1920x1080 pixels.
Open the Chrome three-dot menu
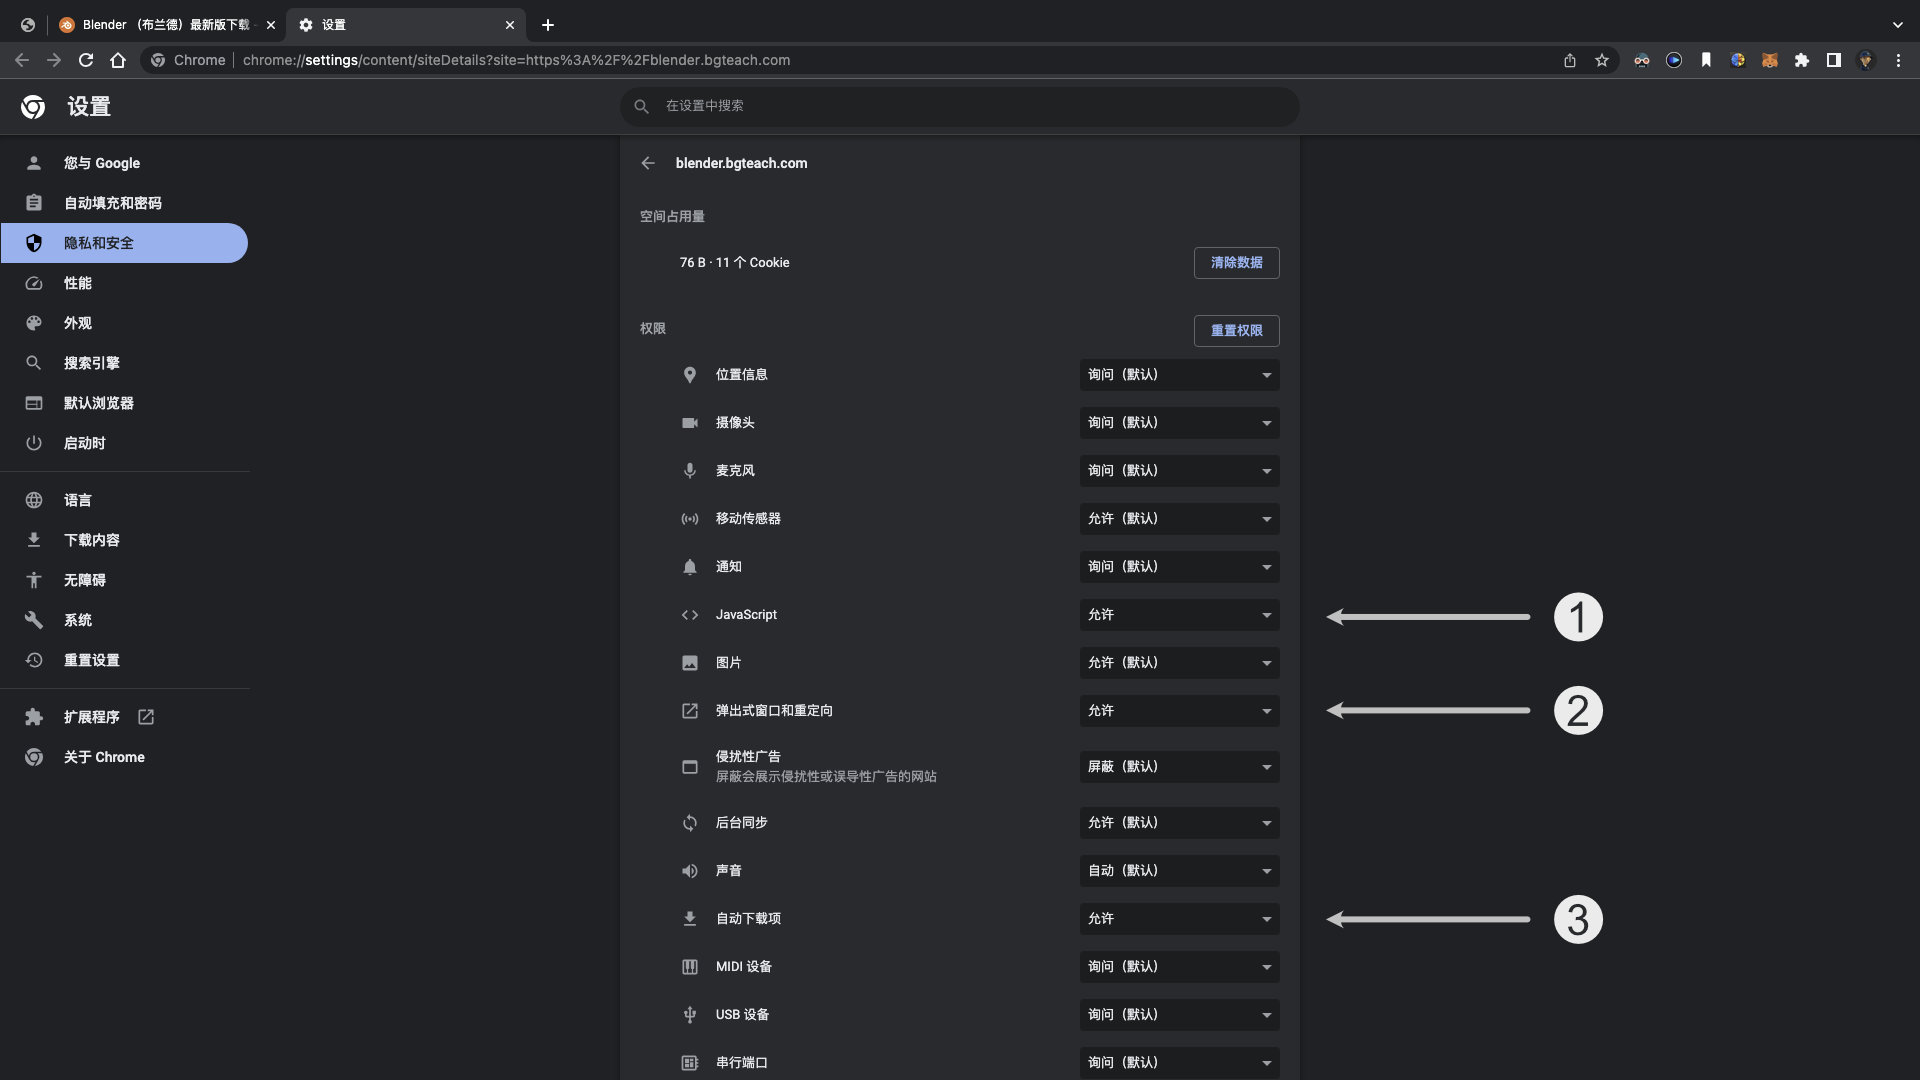(1898, 60)
